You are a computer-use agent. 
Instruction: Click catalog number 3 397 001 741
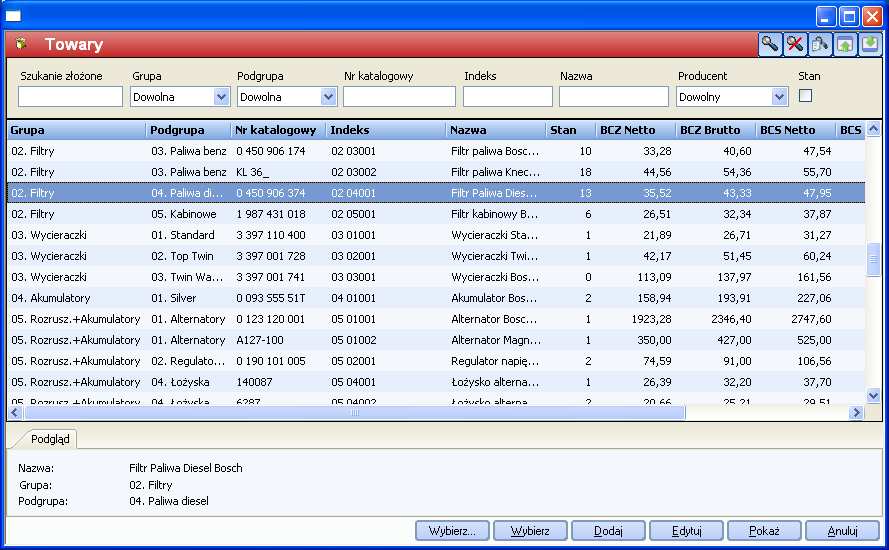click(x=270, y=277)
